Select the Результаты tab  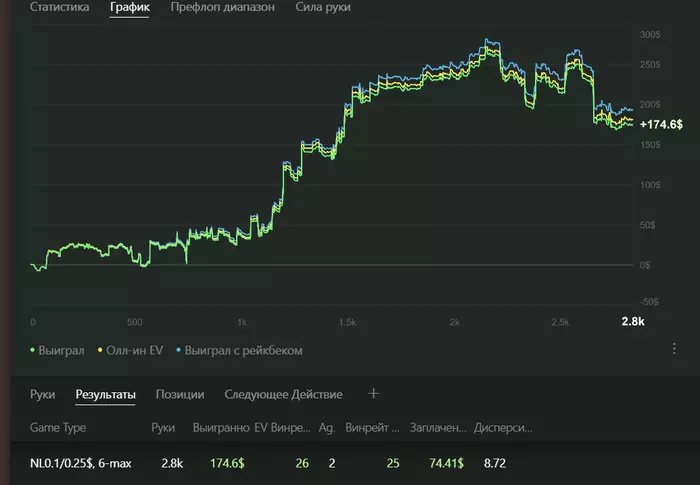105,394
